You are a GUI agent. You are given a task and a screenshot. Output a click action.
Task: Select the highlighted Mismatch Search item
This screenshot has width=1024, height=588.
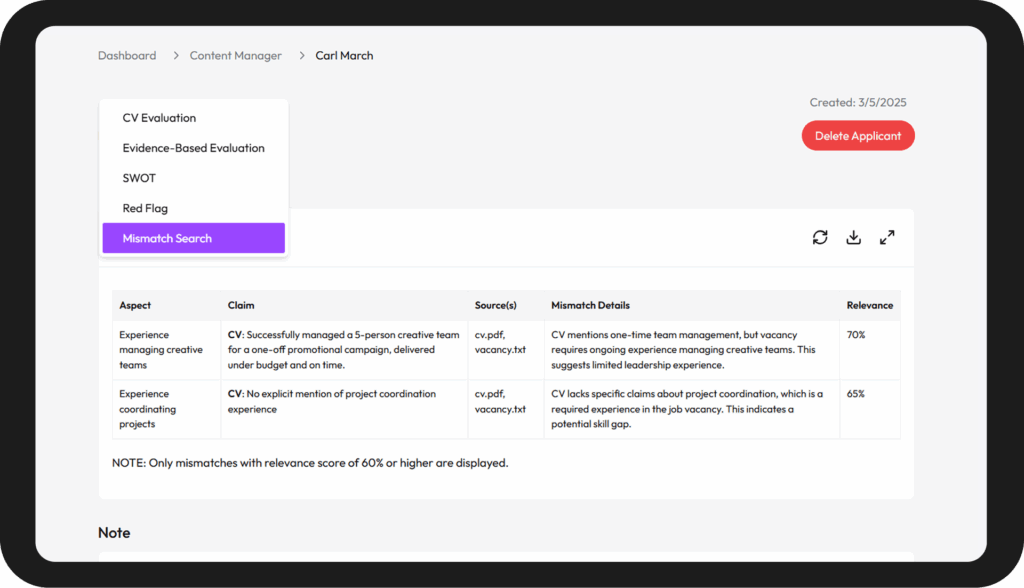pos(193,238)
